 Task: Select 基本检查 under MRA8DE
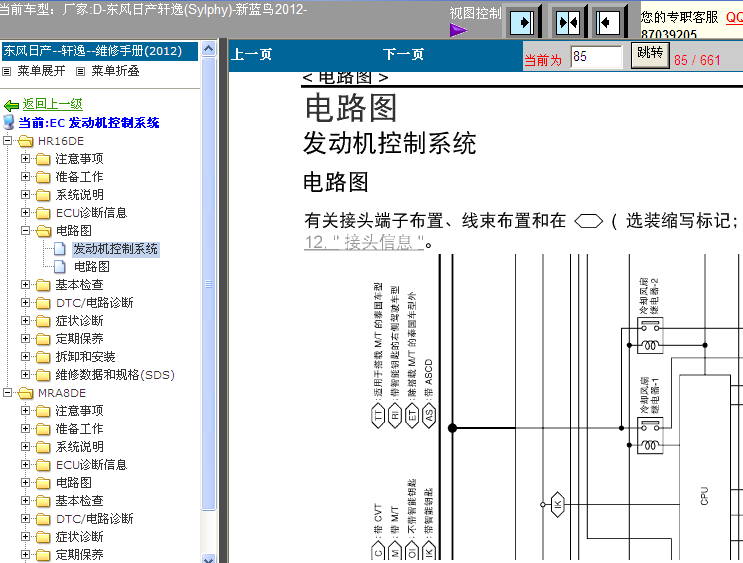tap(79, 501)
